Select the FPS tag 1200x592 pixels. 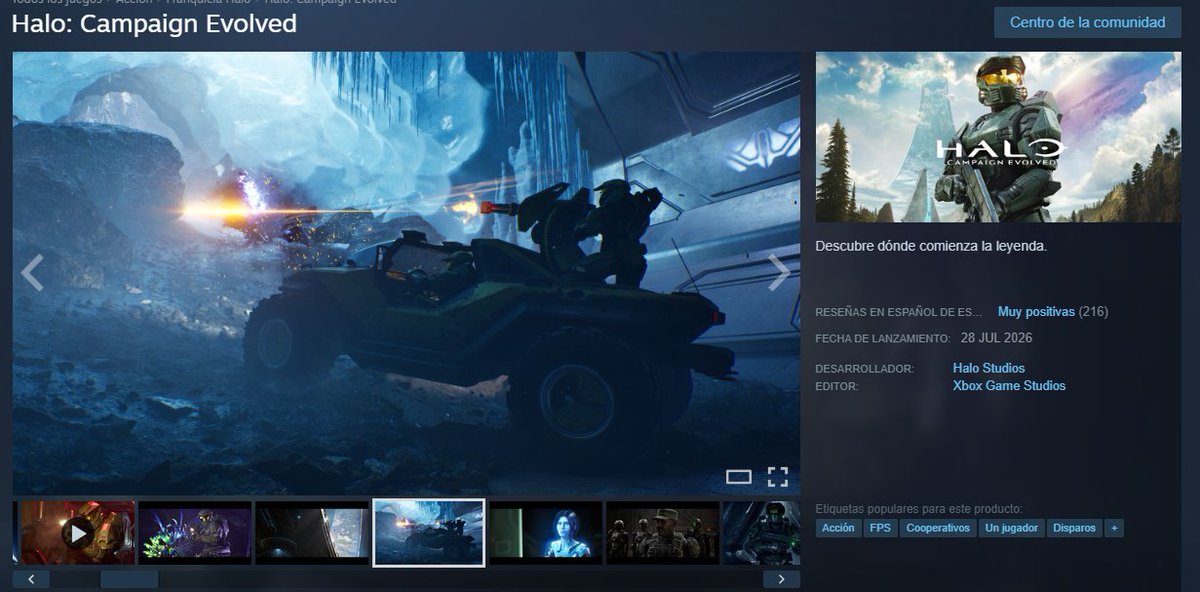pyautogui.click(x=880, y=528)
